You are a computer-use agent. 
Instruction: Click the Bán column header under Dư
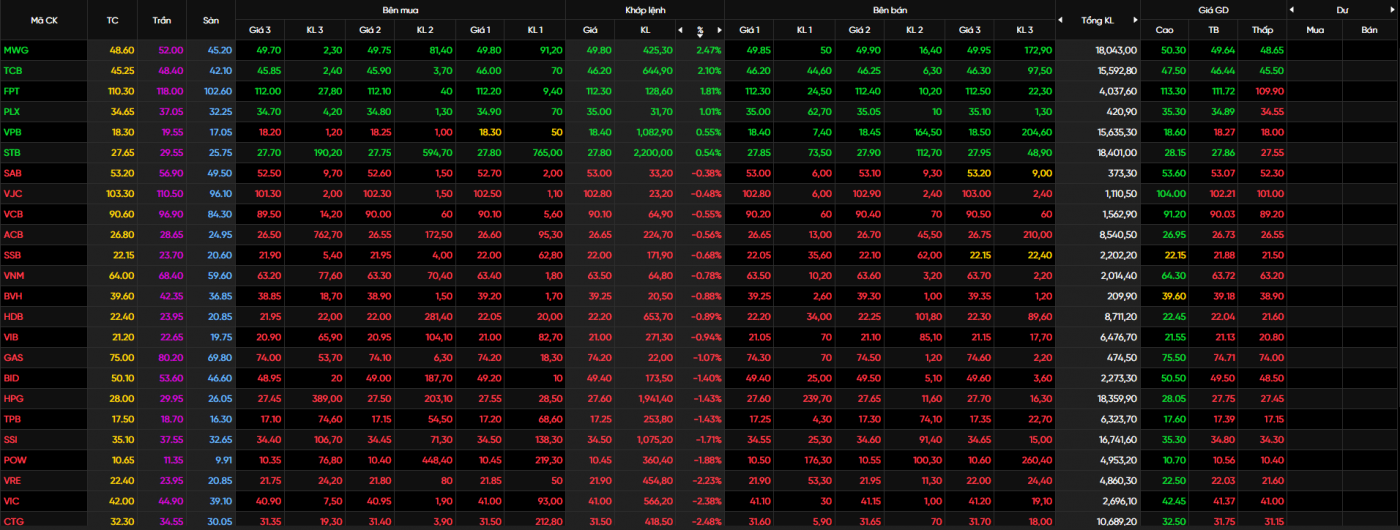[1369, 30]
